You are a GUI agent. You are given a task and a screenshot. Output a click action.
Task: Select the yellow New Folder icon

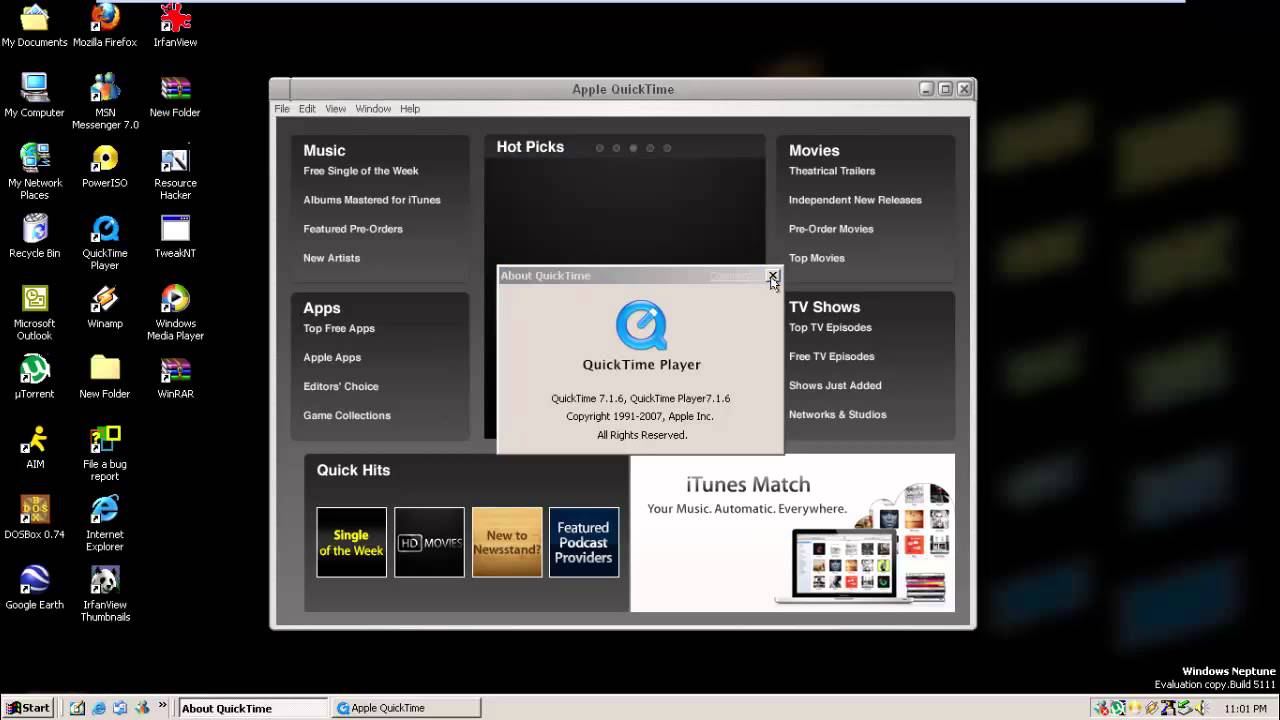105,376
